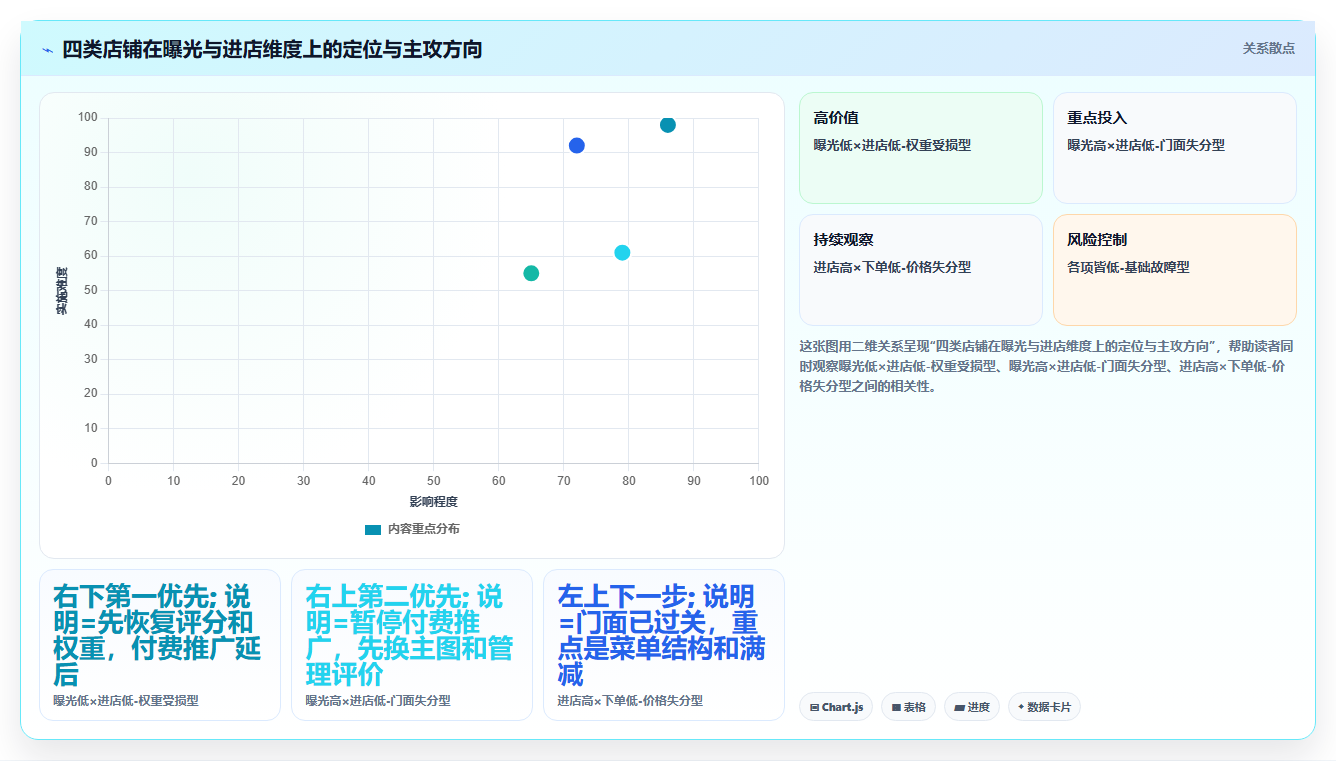Click the 关系散点 label in header

(1268, 48)
